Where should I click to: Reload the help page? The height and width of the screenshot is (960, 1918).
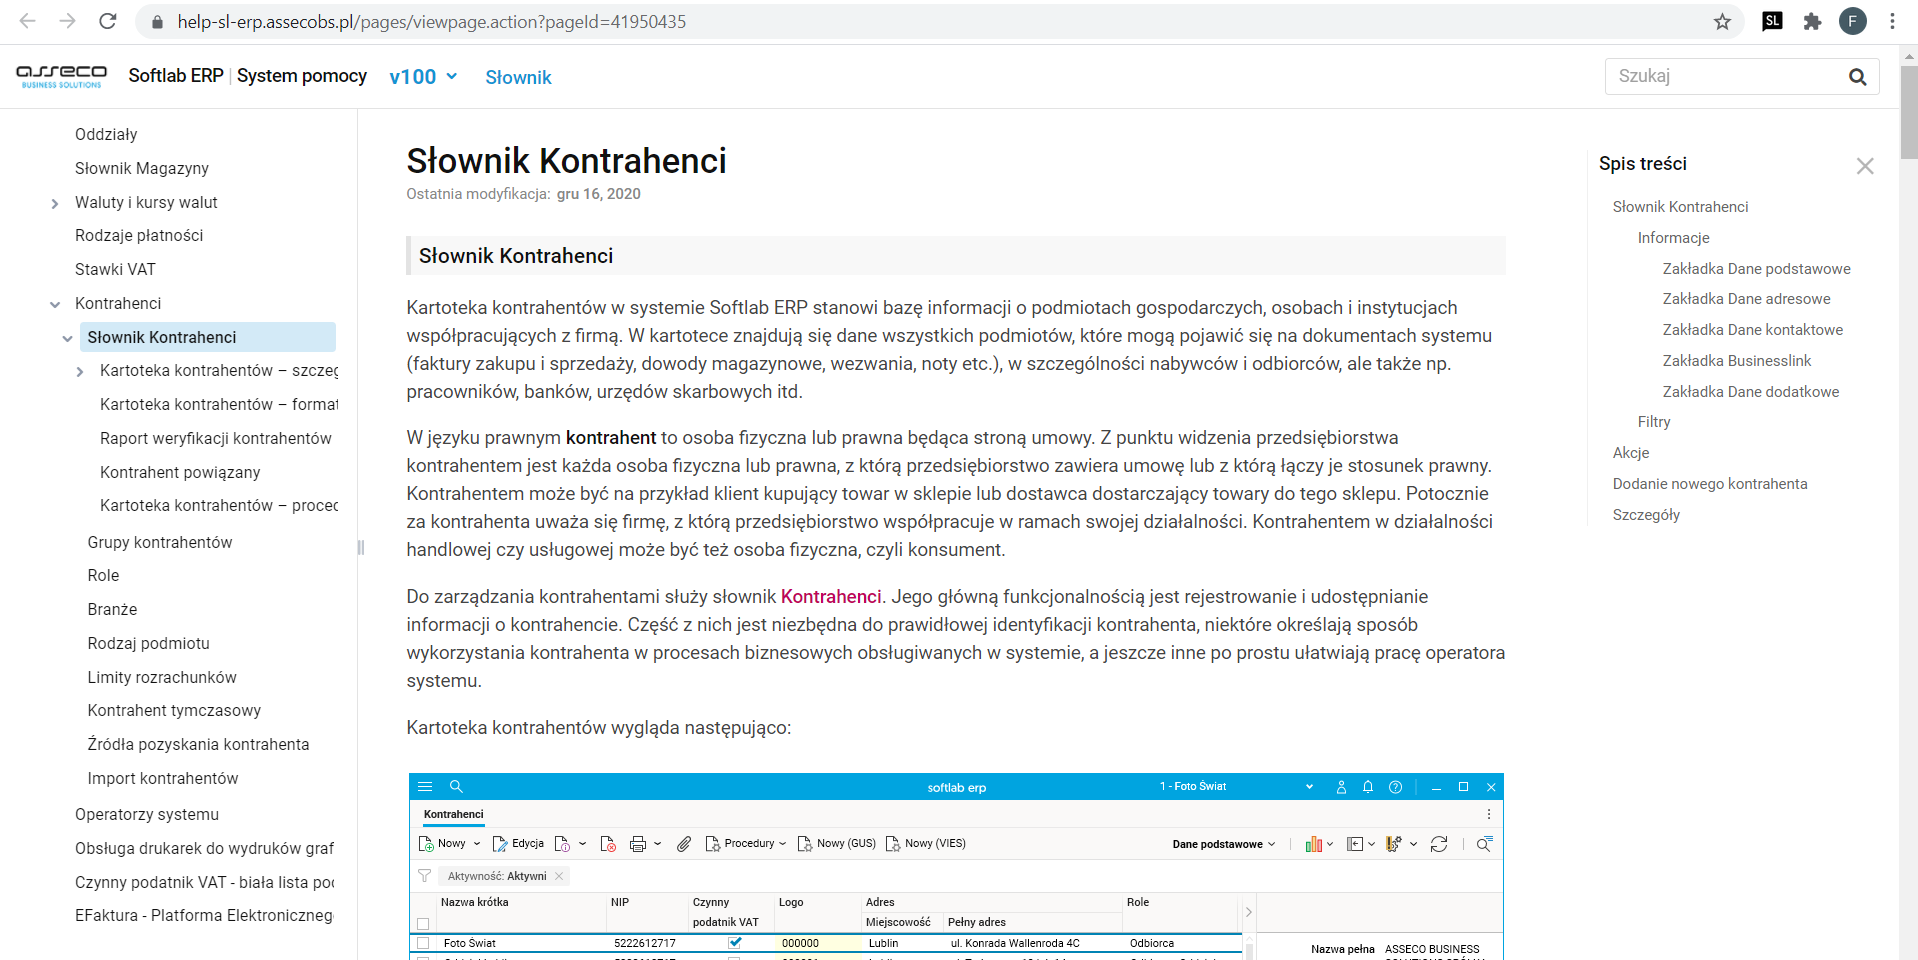[108, 21]
